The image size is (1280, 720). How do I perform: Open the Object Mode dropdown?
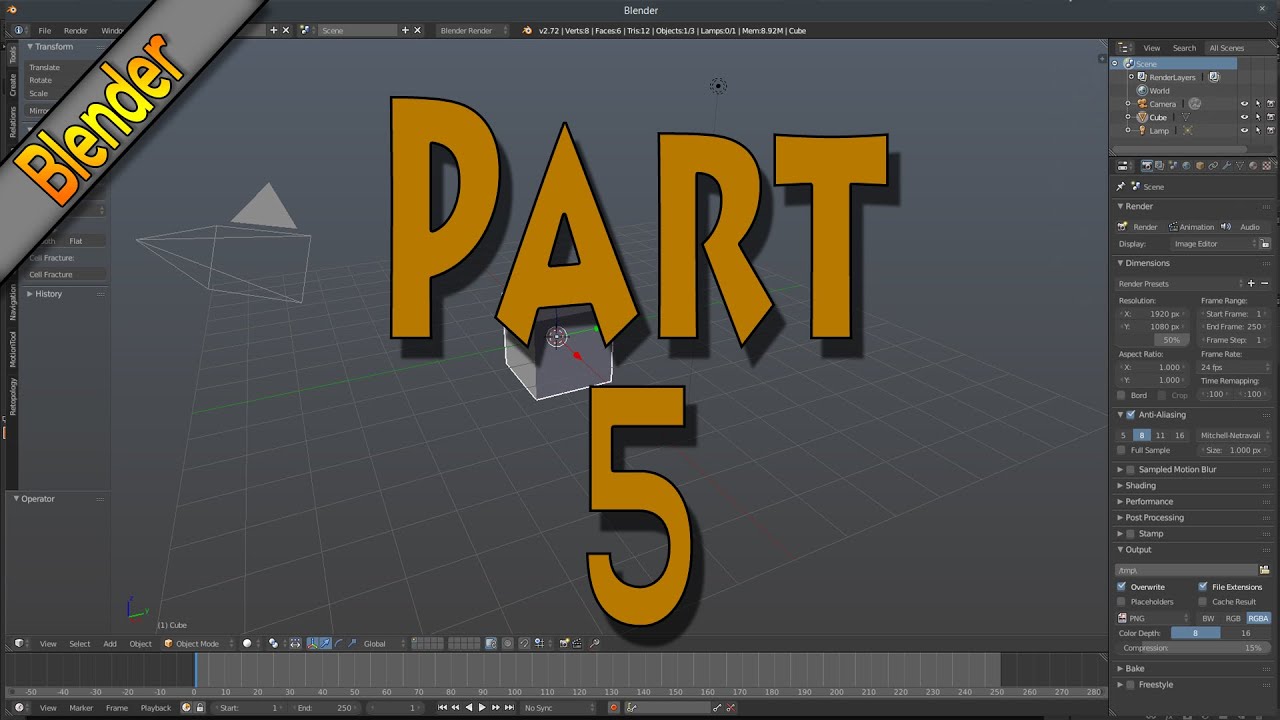pyautogui.click(x=198, y=644)
